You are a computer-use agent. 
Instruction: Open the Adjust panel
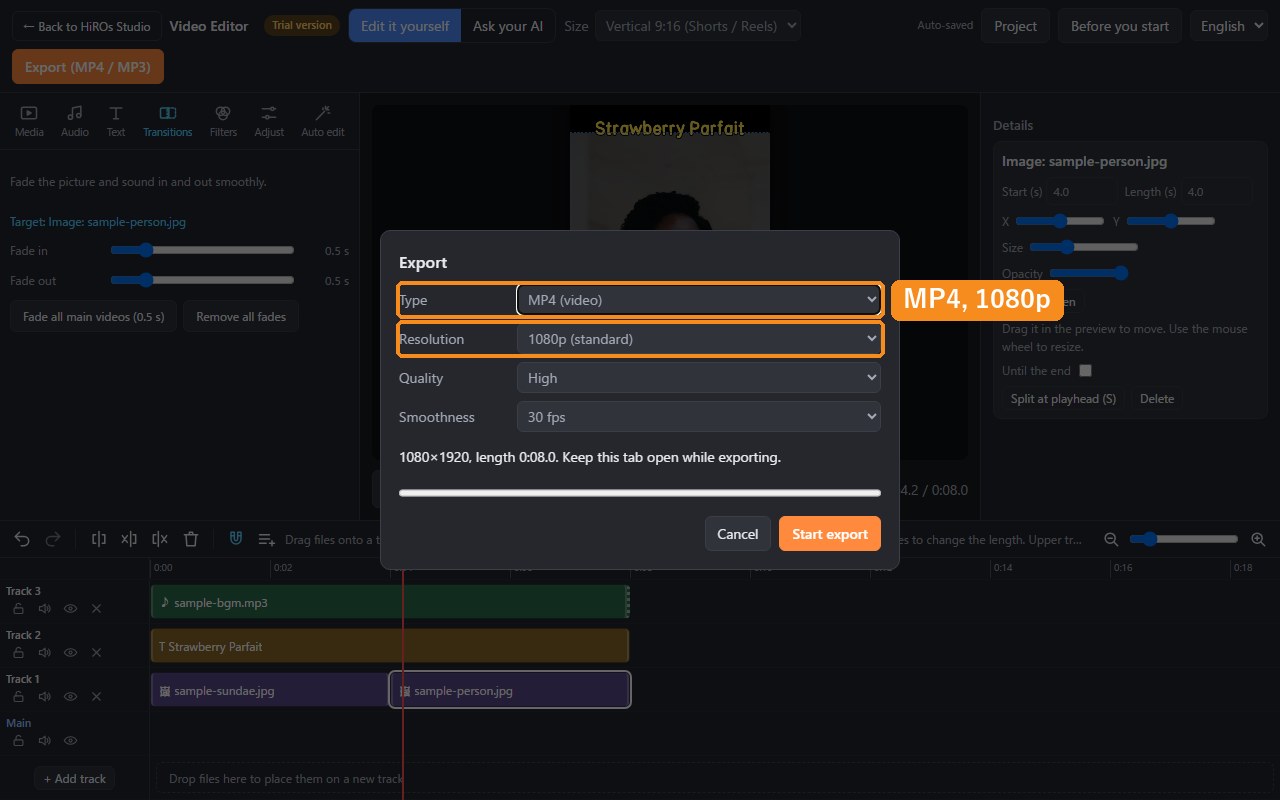(x=269, y=121)
